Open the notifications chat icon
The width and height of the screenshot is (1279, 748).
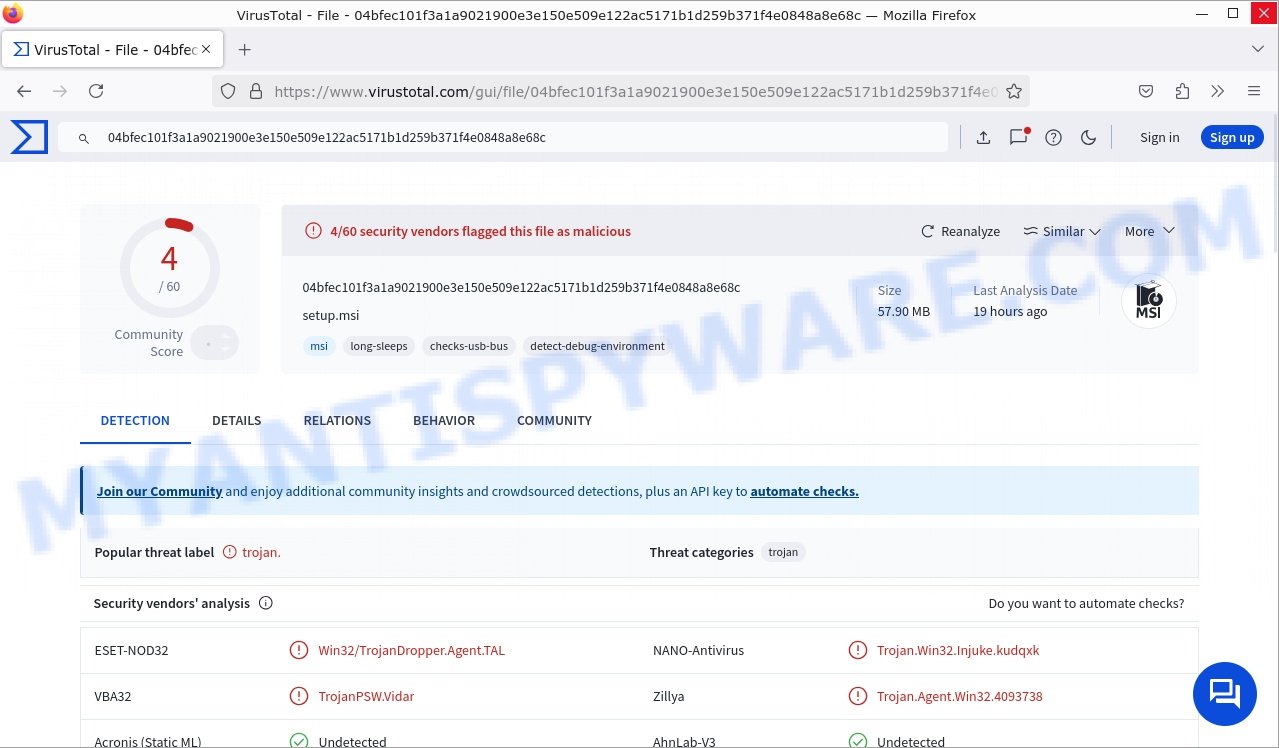pos(1019,137)
